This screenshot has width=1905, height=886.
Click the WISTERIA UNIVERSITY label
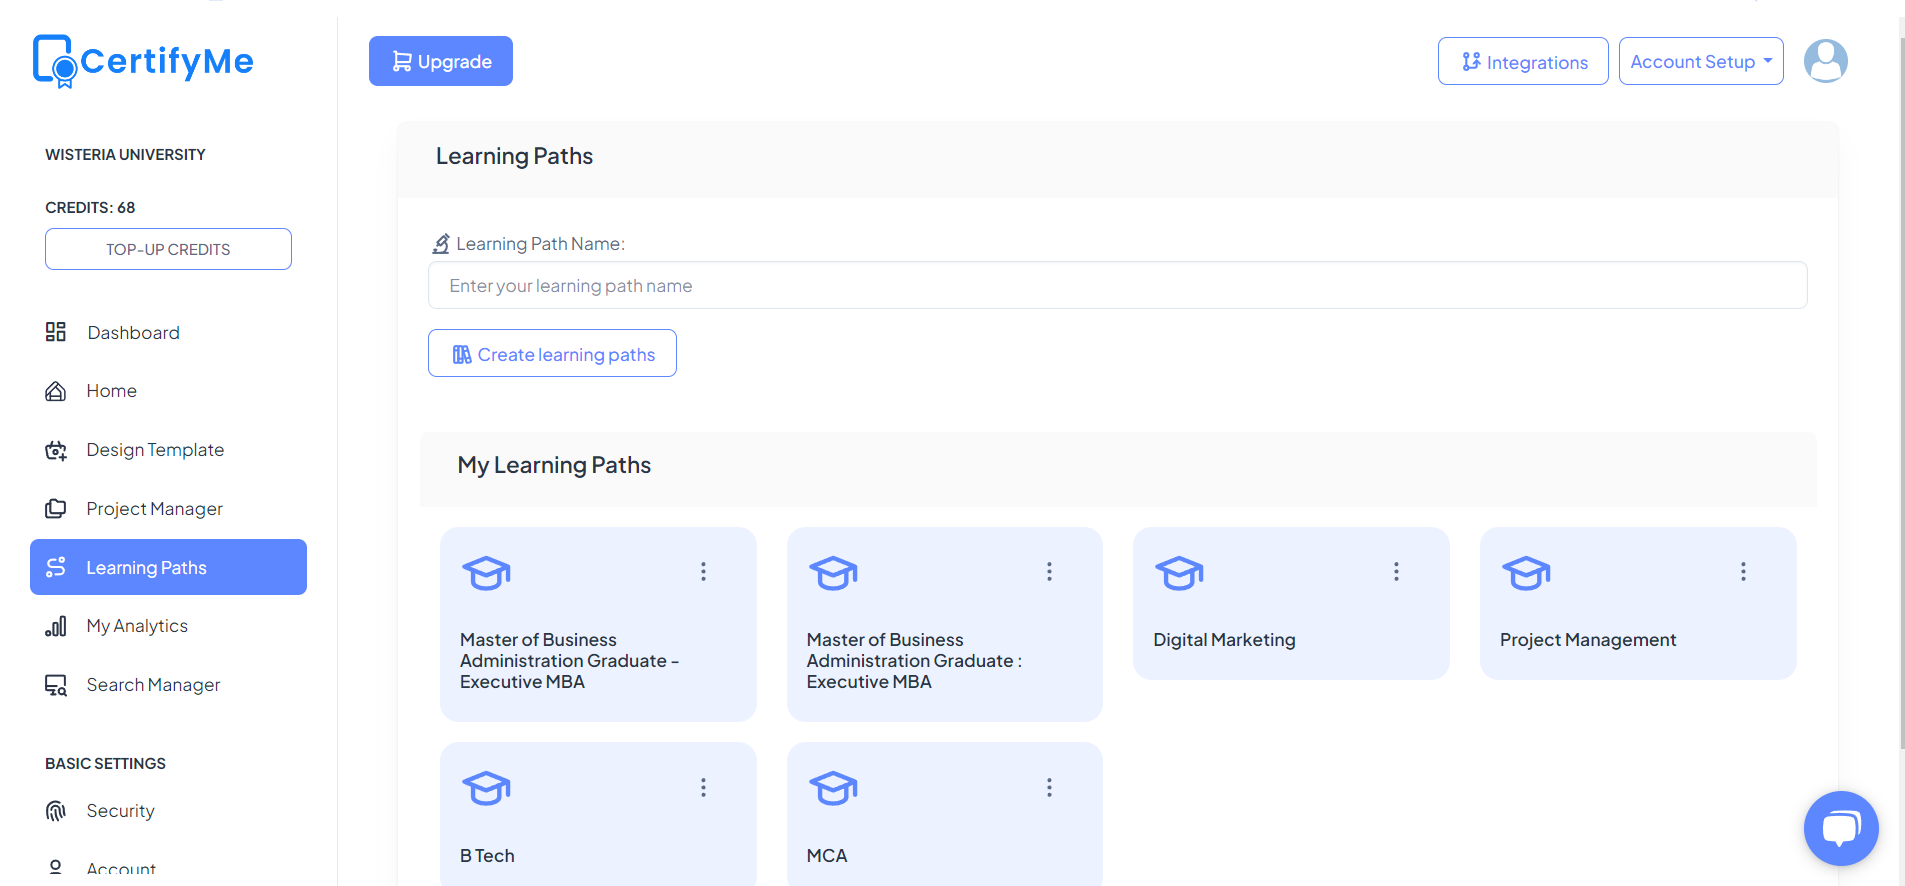[x=125, y=155]
